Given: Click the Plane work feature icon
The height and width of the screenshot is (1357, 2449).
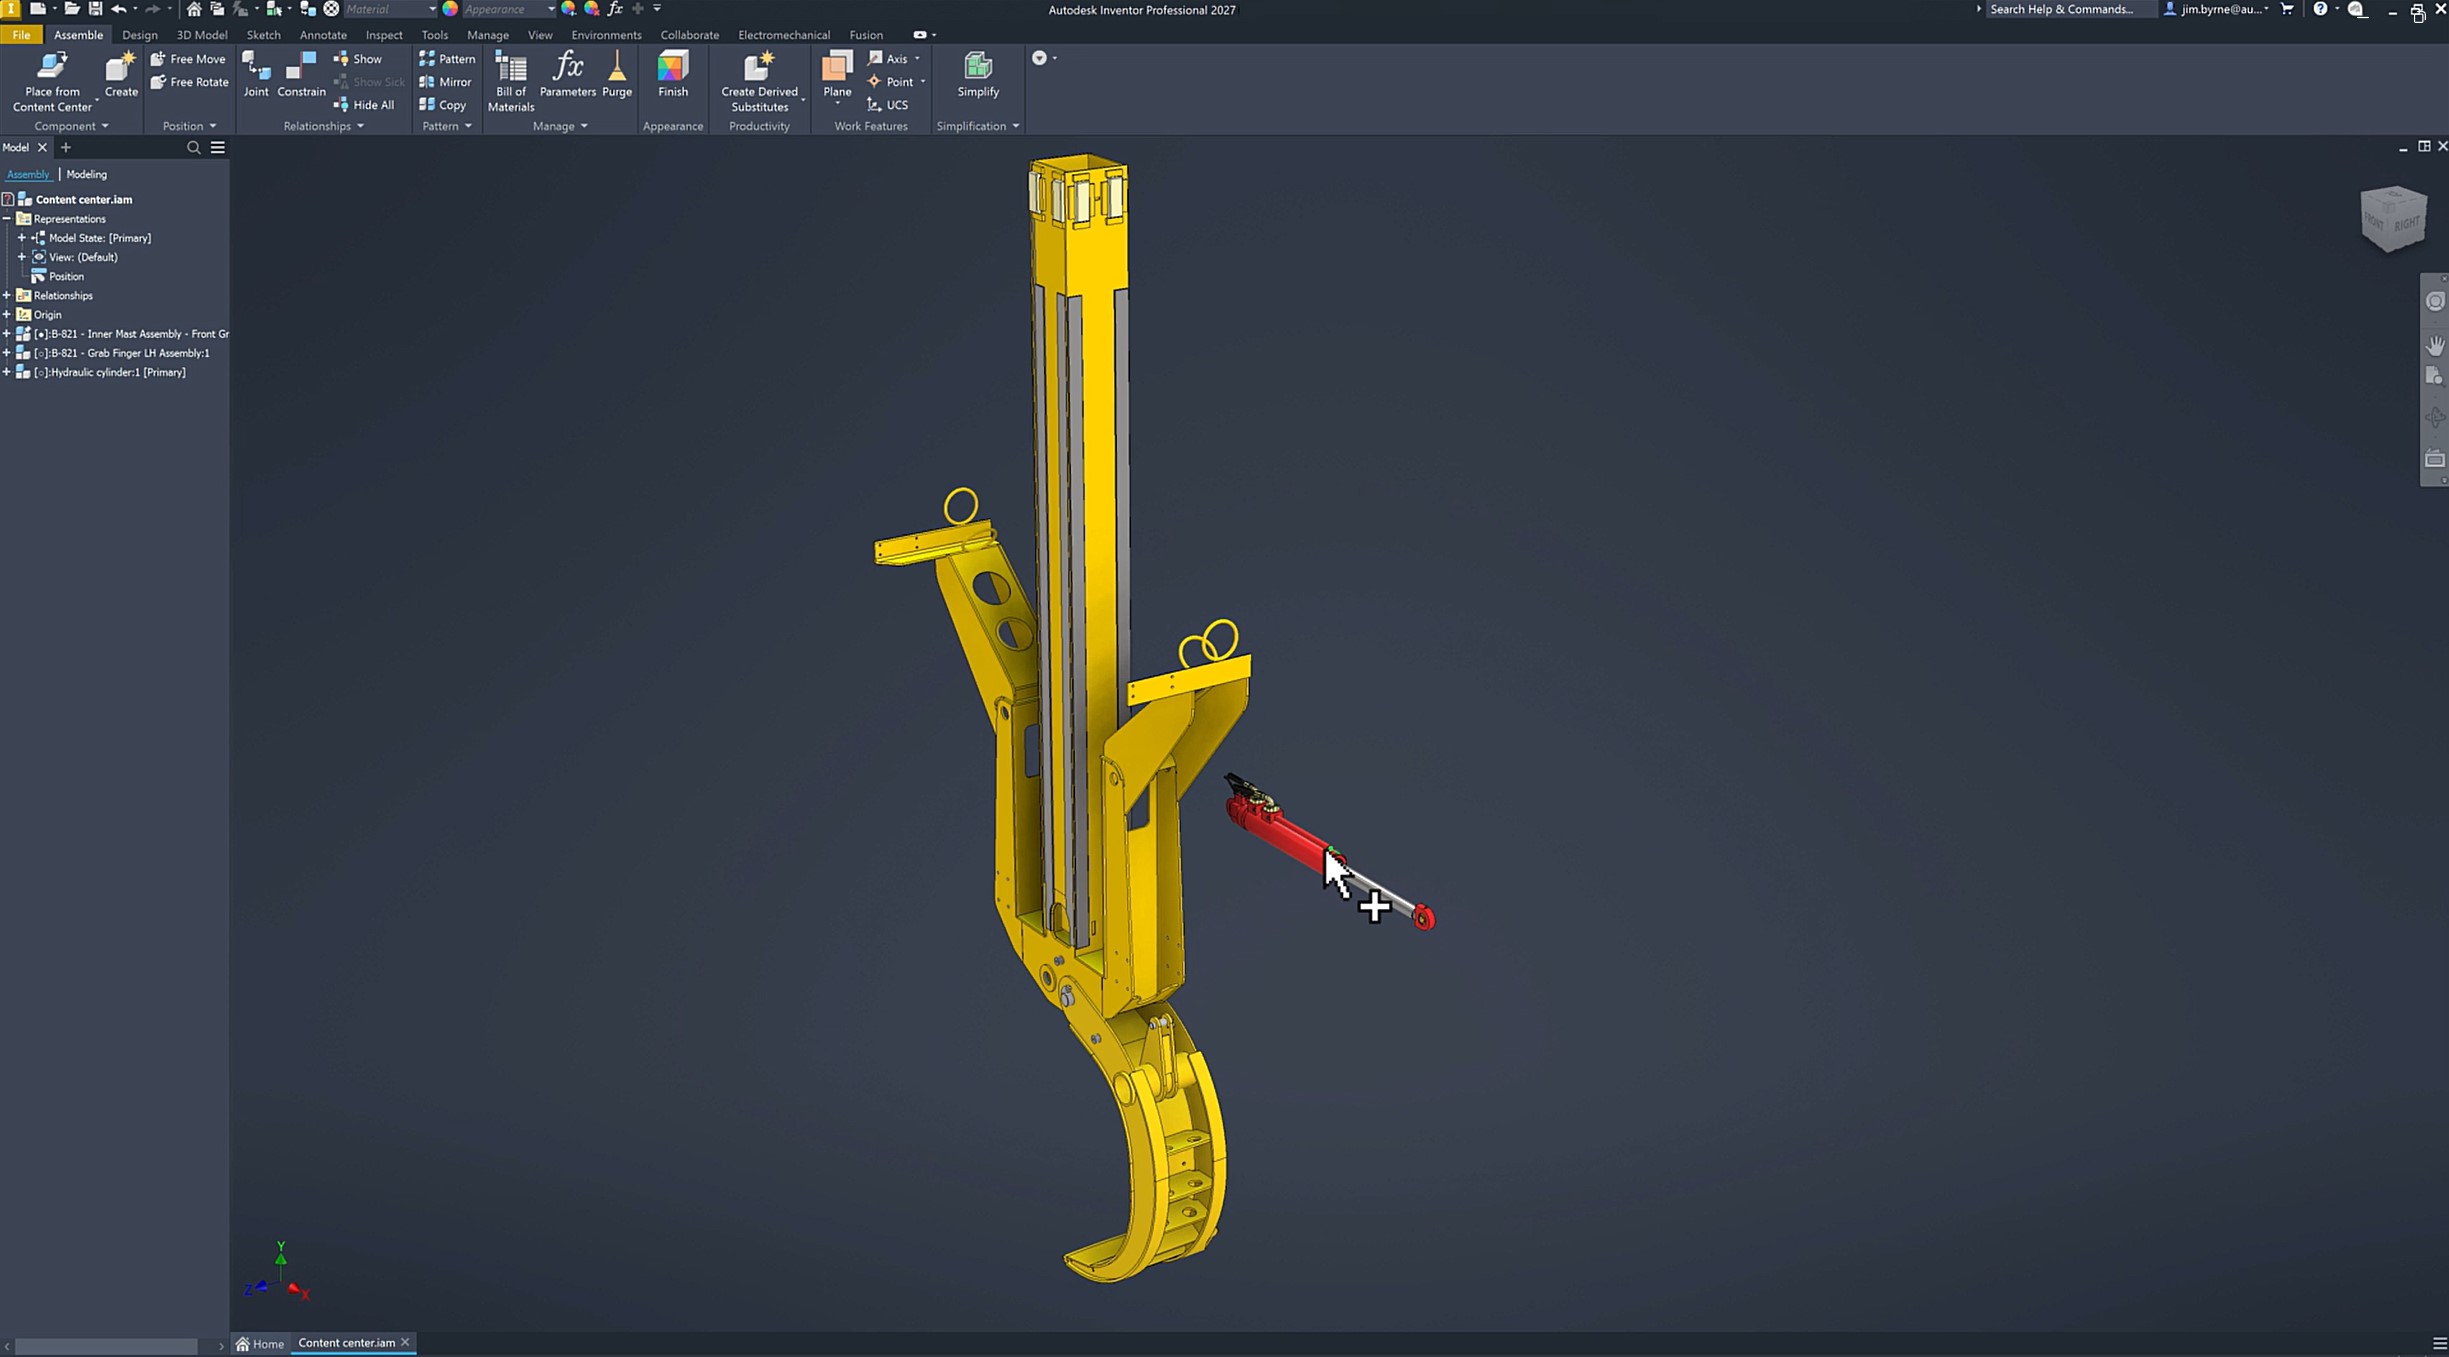Looking at the screenshot, I should 837,68.
